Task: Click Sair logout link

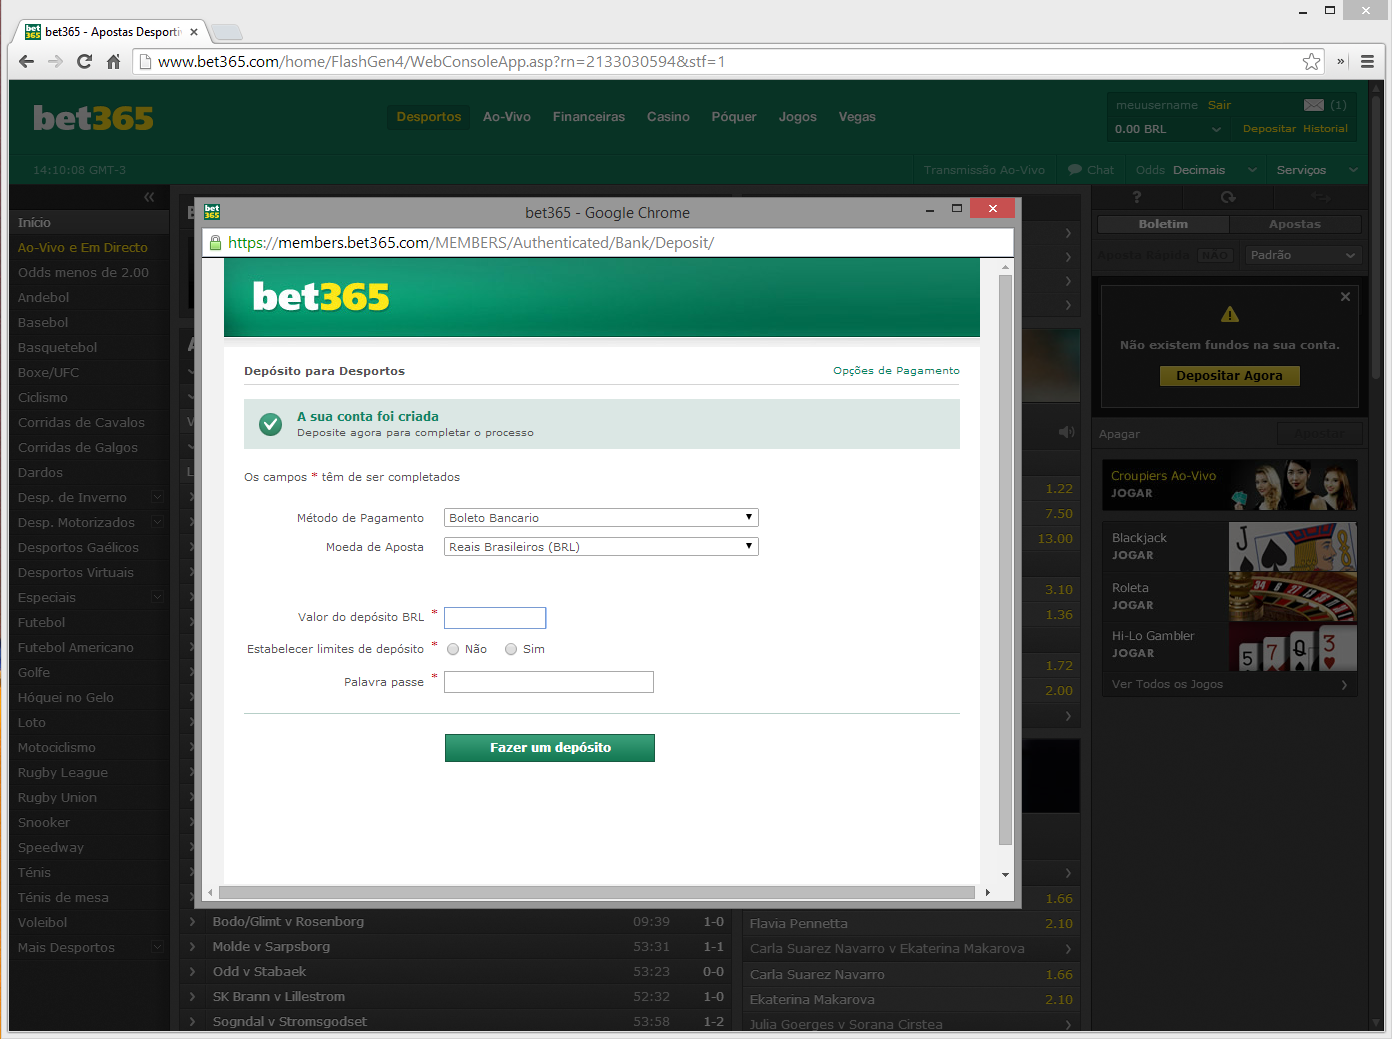Action: coord(1219,105)
